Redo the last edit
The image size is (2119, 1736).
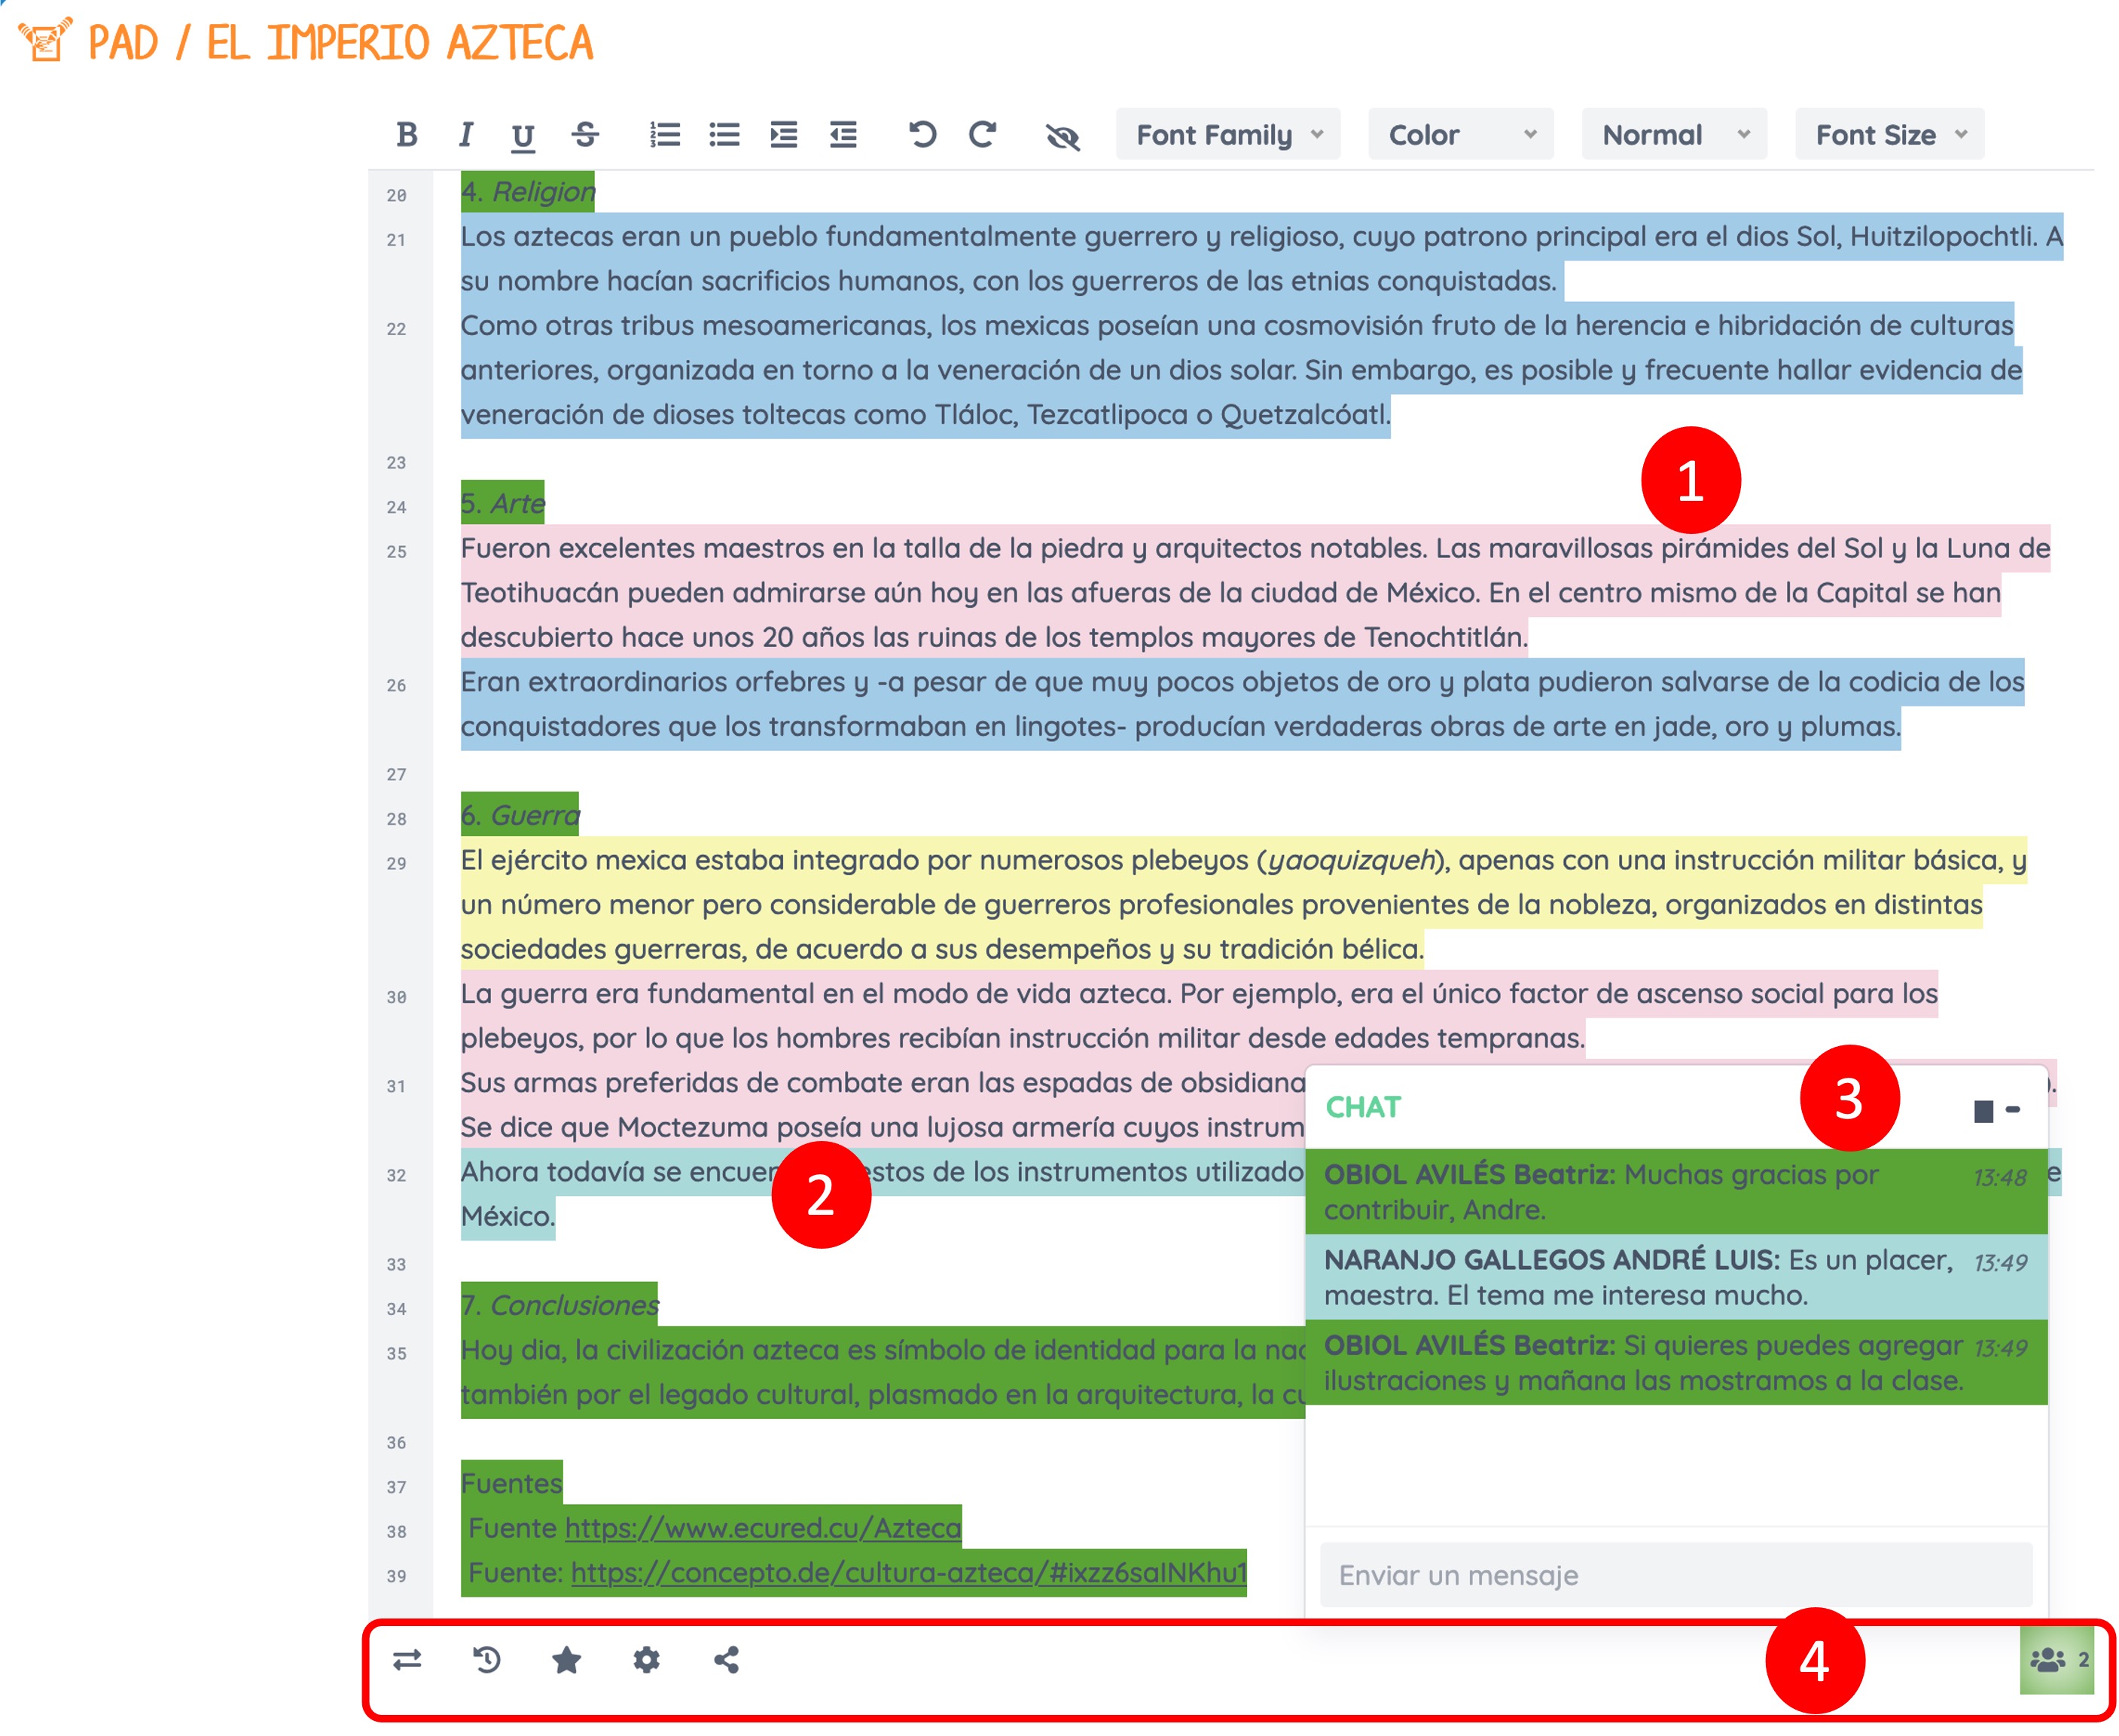pos(983,134)
